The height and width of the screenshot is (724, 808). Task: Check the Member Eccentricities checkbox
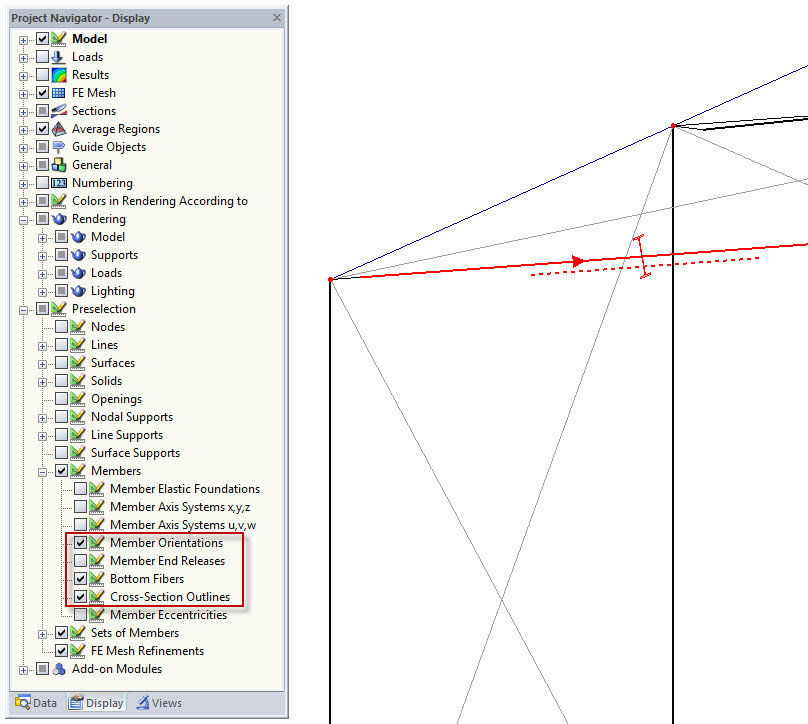(x=80, y=615)
